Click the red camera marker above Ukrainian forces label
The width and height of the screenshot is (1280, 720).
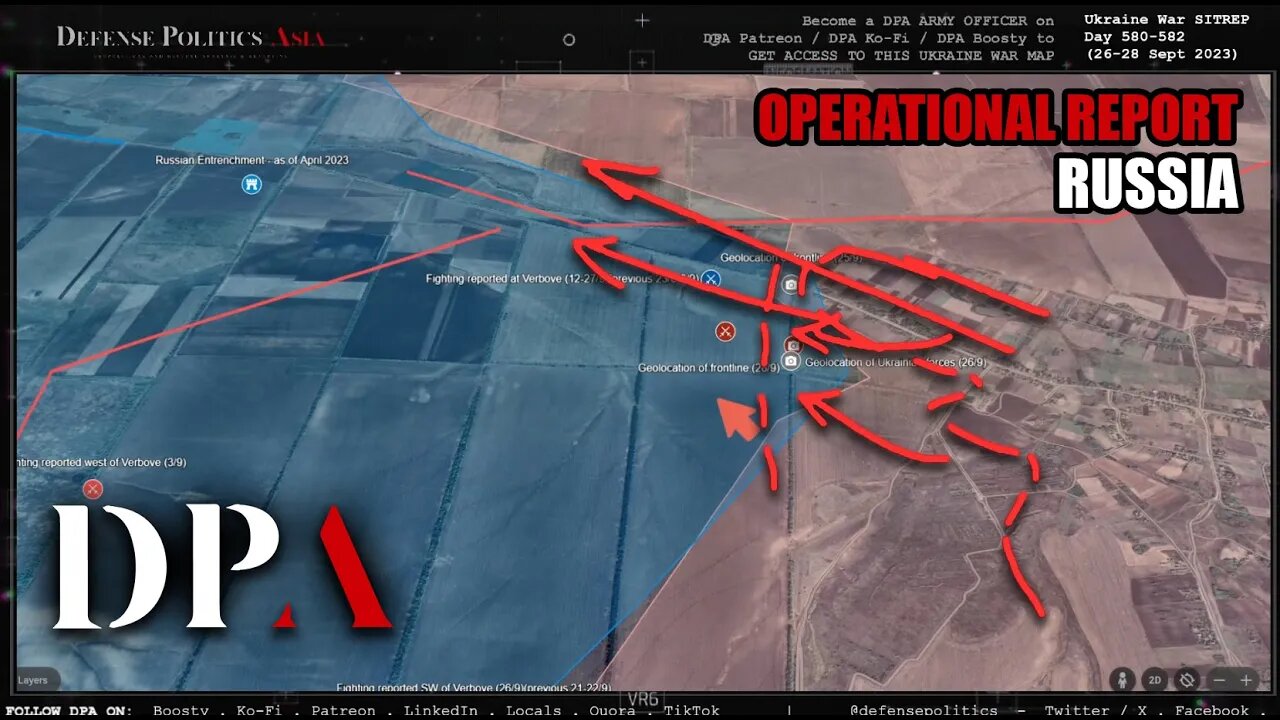coord(792,345)
